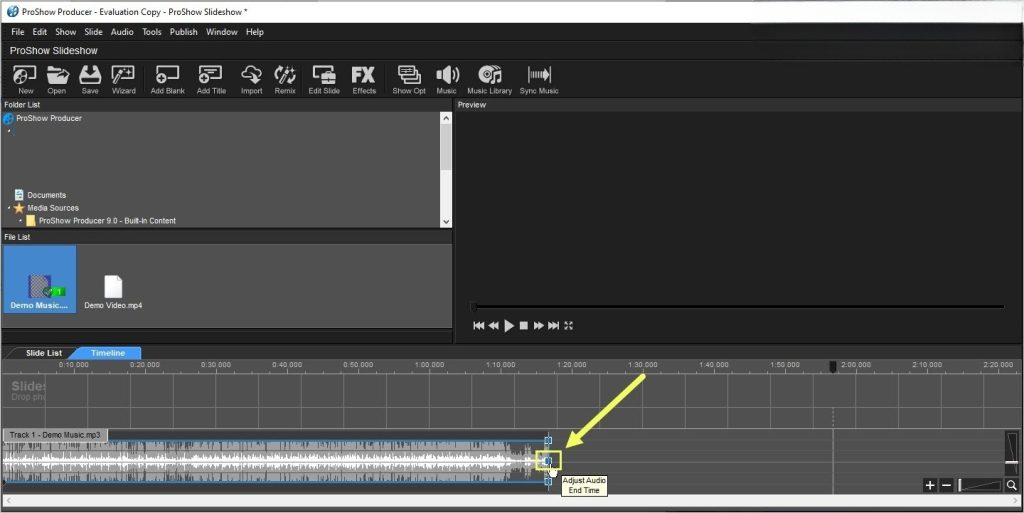This screenshot has height=513, width=1024.
Task: Select Demo Video.mp4 file
Action: point(113,291)
